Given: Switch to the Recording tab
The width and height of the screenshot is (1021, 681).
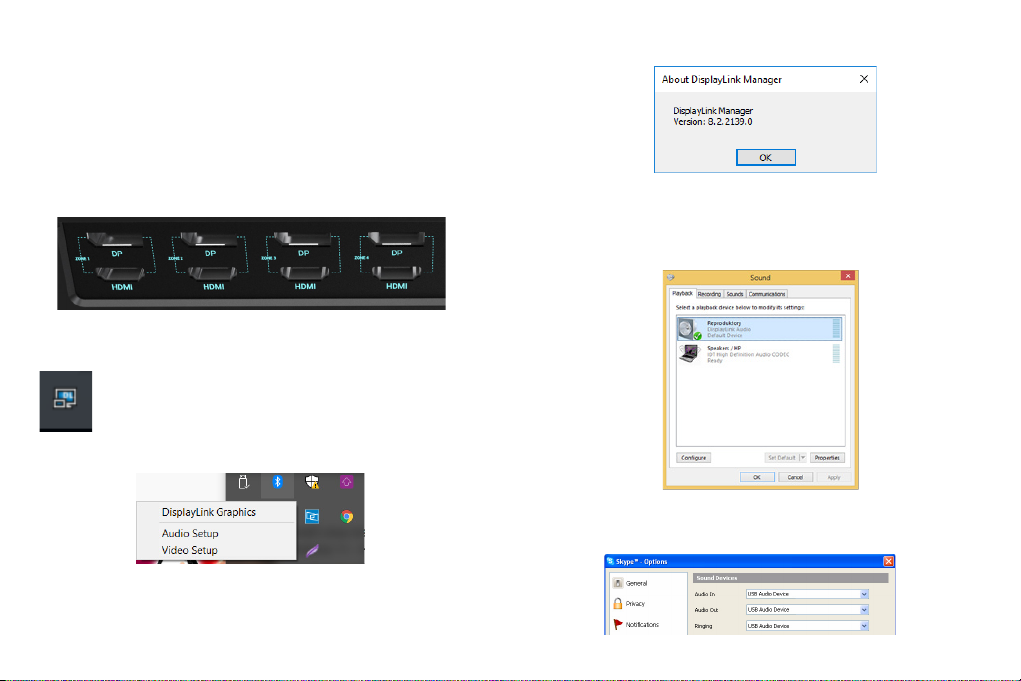Looking at the screenshot, I should coord(709,294).
